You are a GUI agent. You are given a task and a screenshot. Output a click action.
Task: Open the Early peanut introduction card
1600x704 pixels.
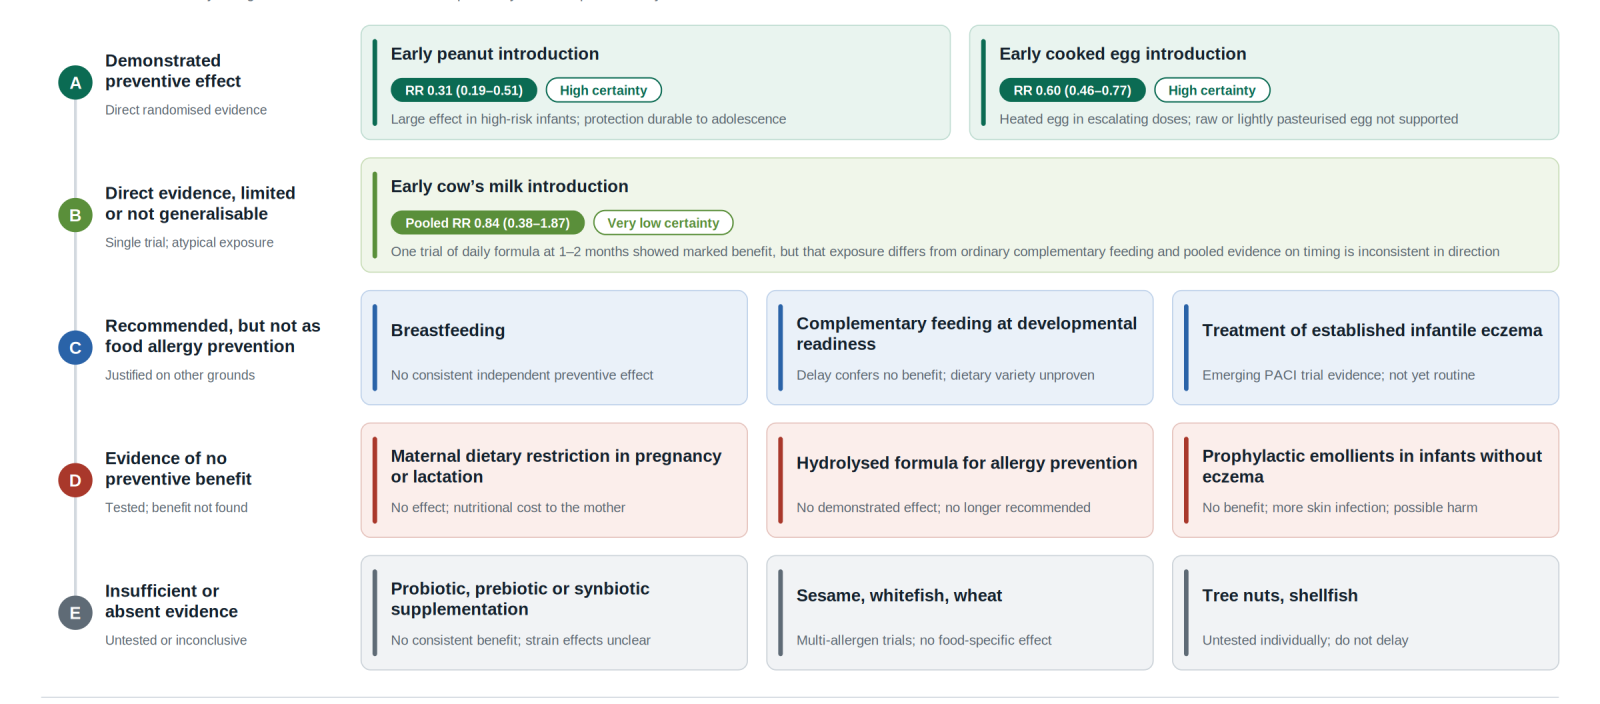[655, 82]
